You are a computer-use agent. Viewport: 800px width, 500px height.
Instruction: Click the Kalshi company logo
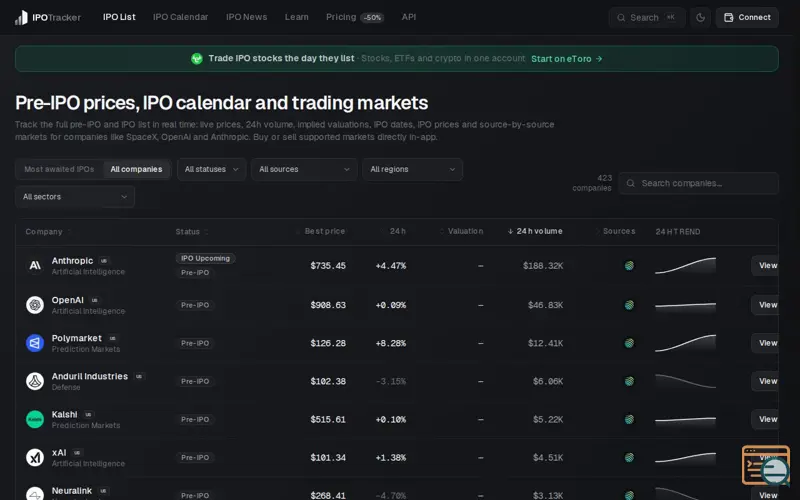click(x=35, y=419)
